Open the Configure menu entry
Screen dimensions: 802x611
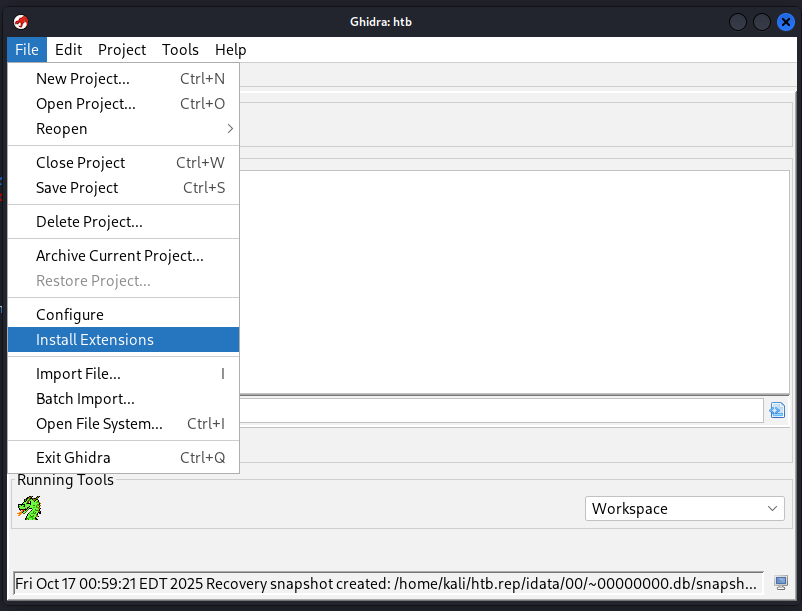tap(70, 315)
